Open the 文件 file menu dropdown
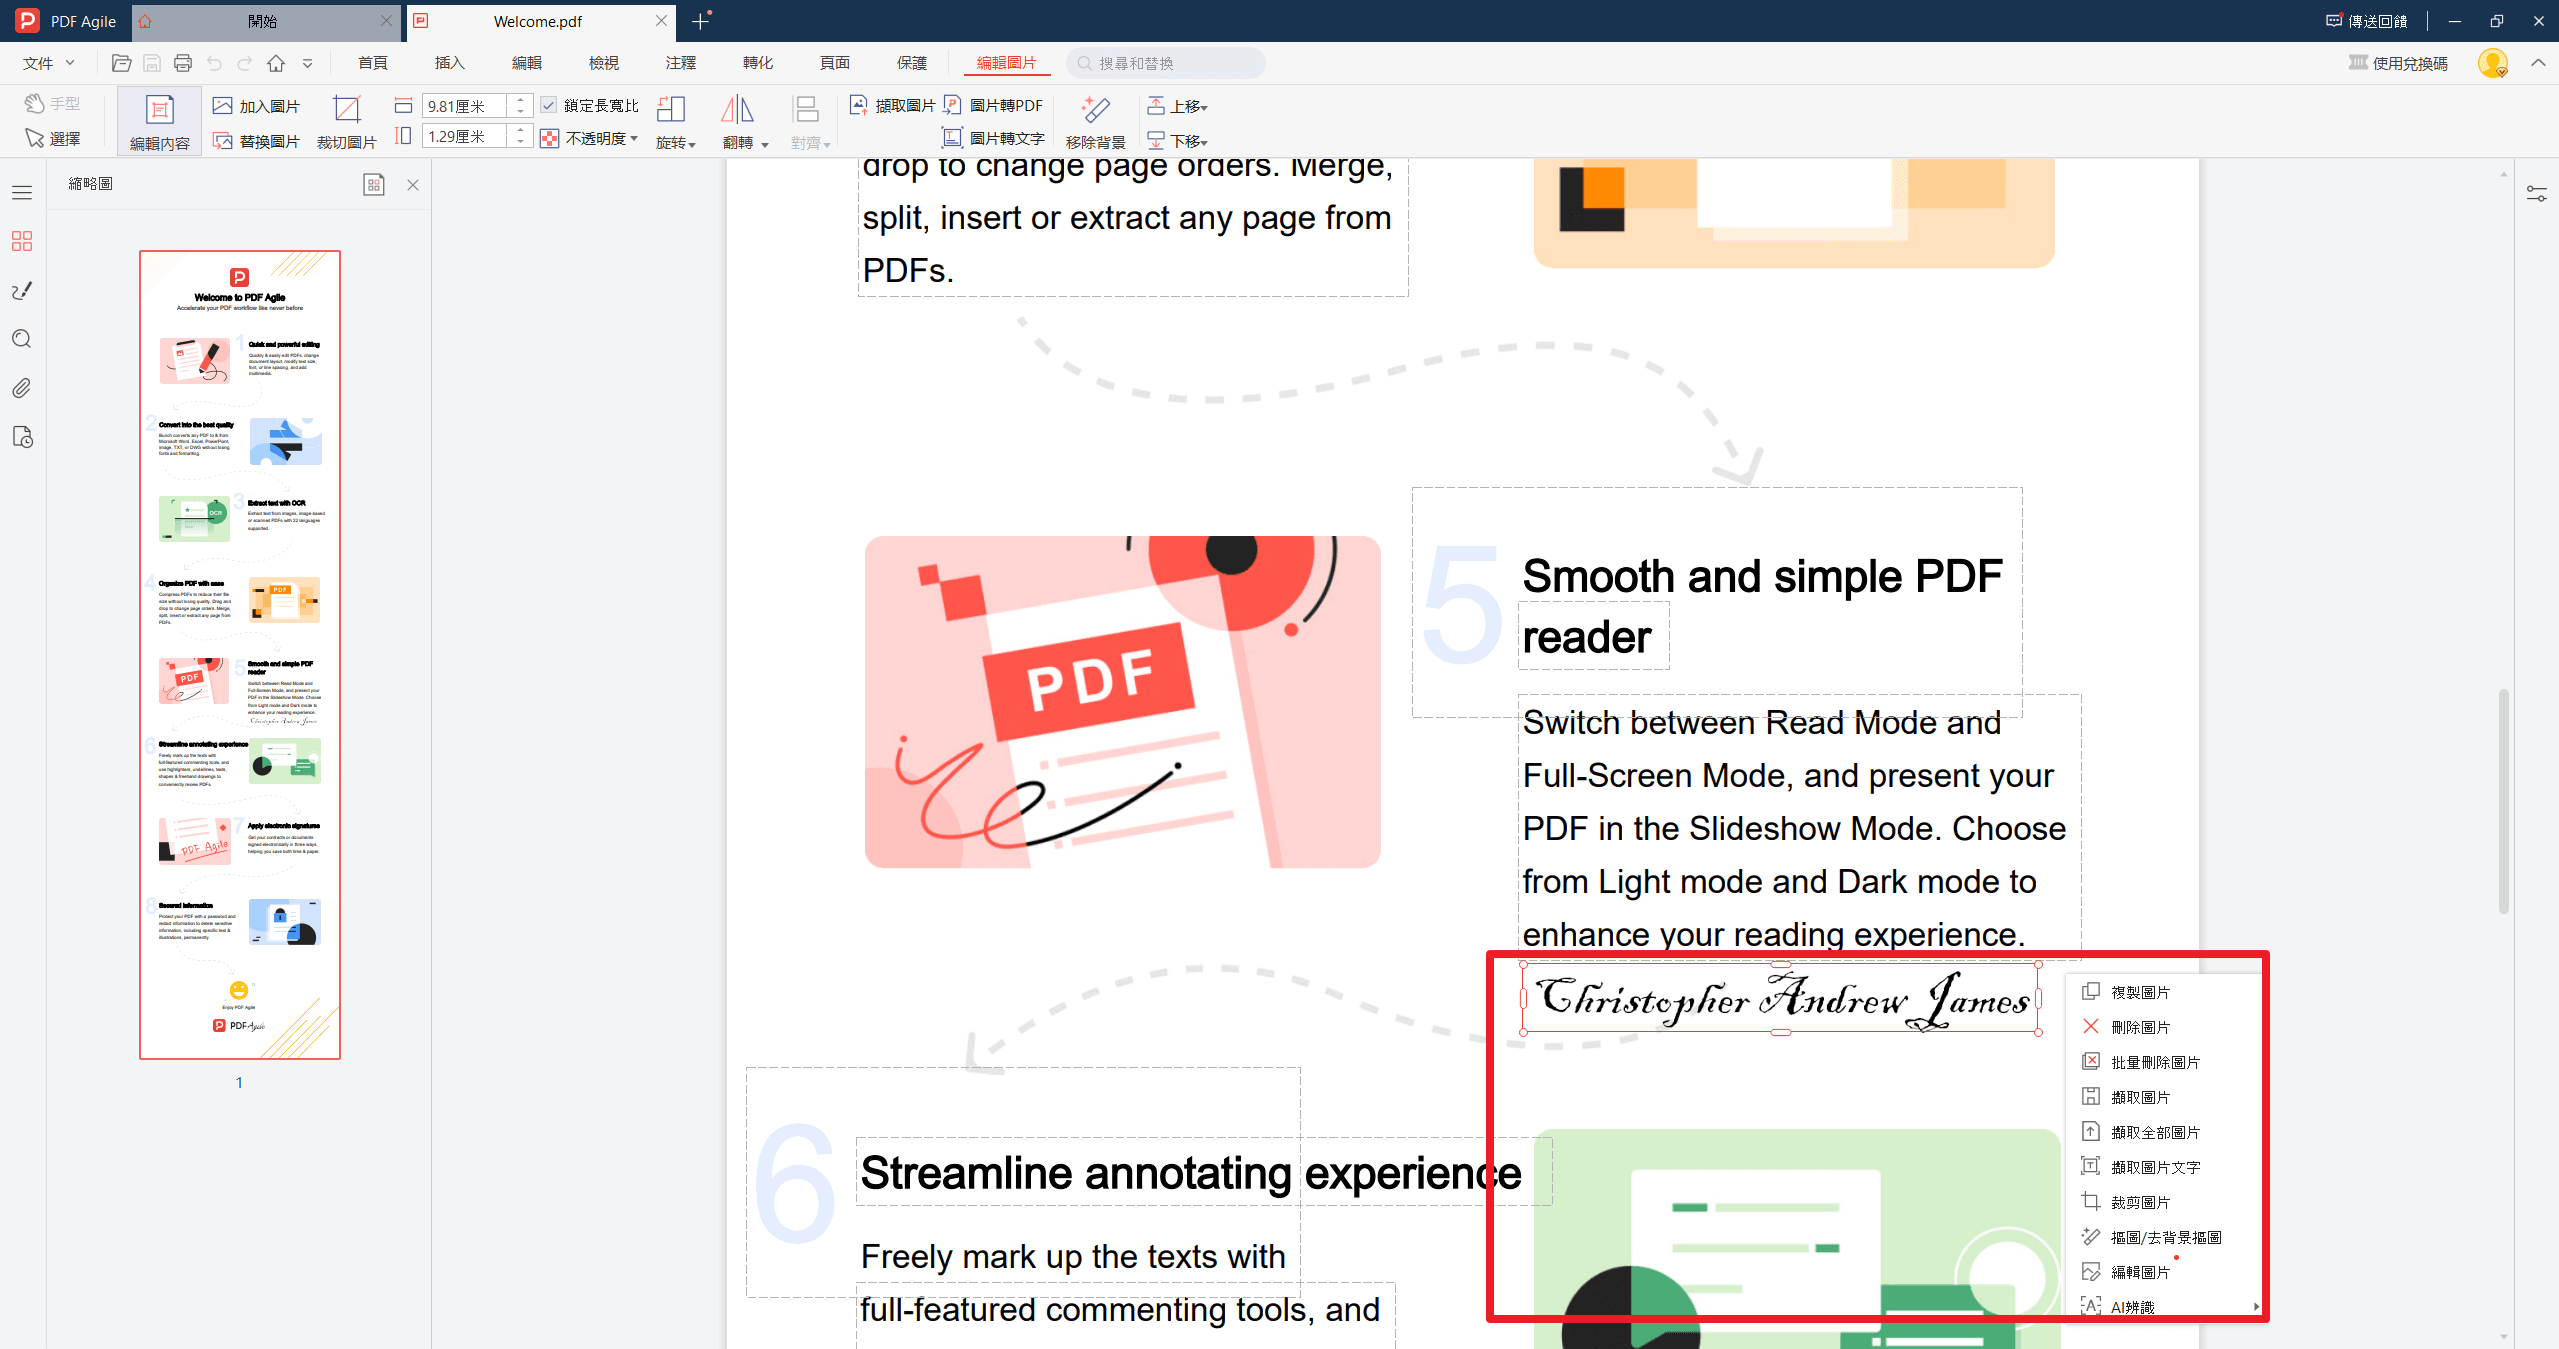This screenshot has width=2559, height=1349. point(49,63)
